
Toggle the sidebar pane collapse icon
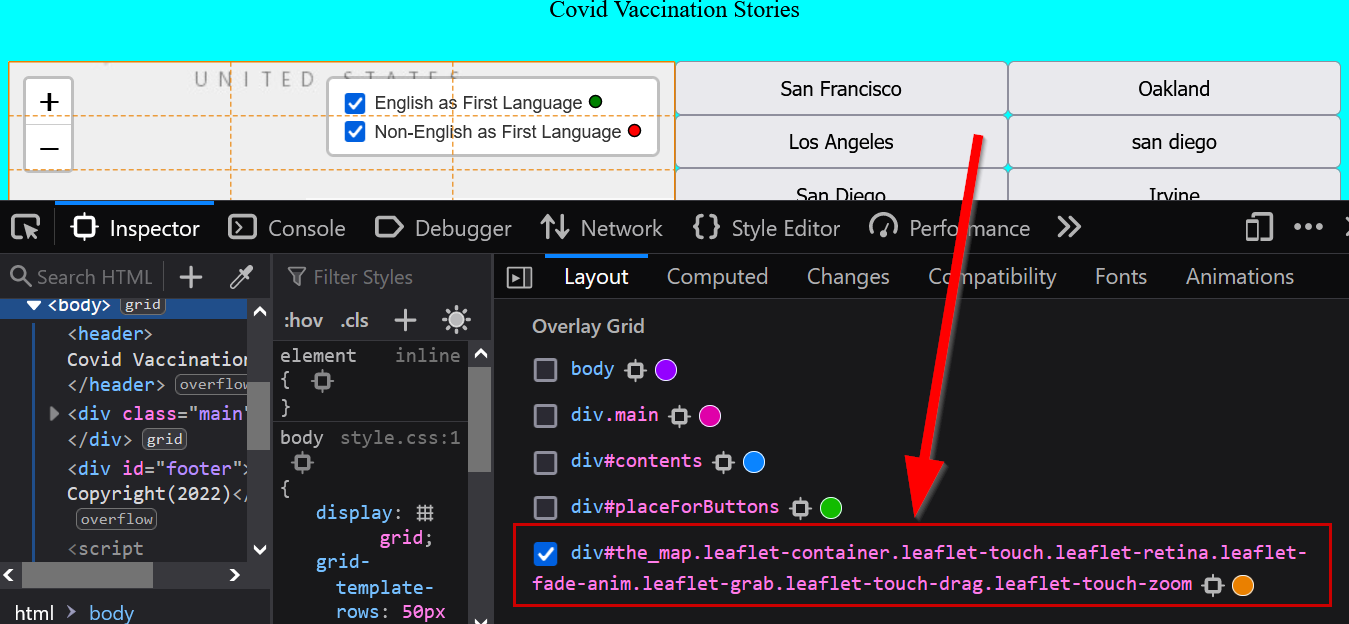(519, 277)
